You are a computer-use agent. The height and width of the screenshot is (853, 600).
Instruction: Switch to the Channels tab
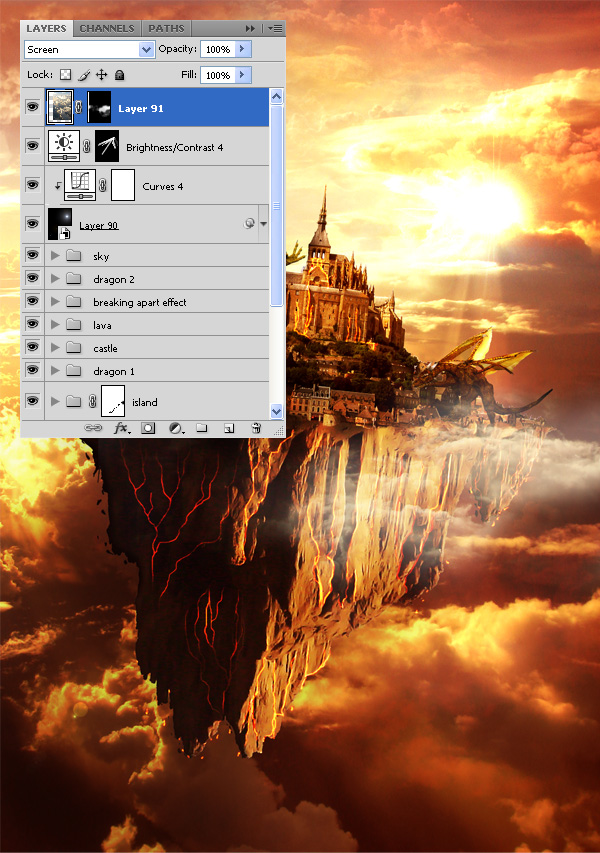click(x=107, y=28)
